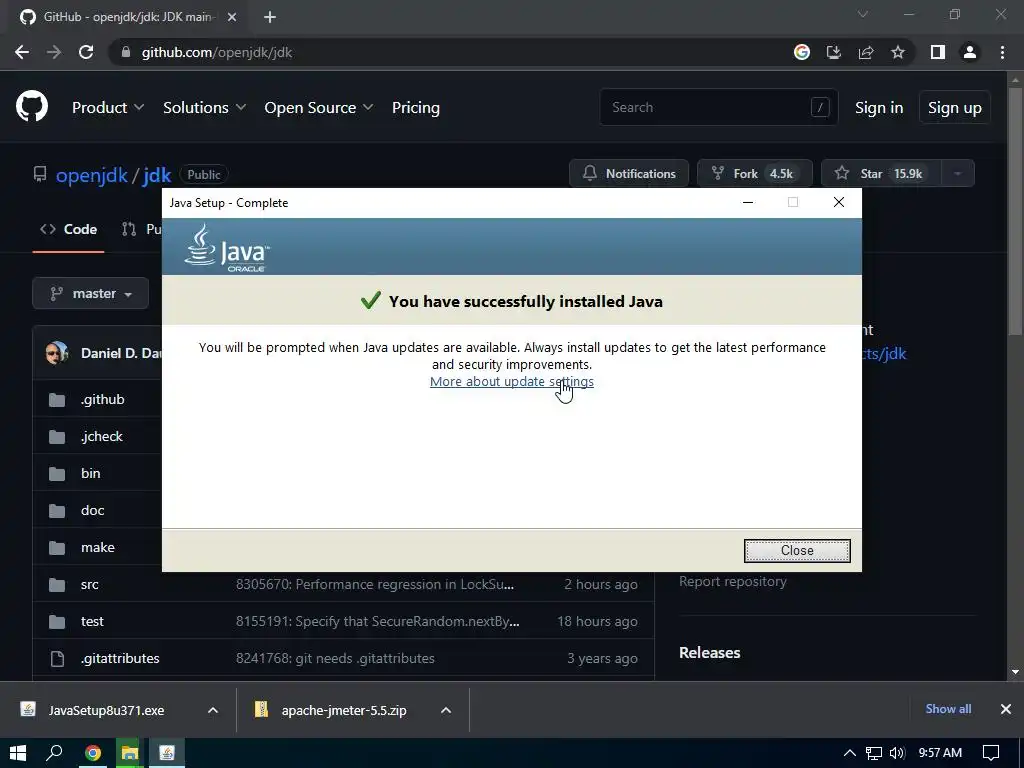The height and width of the screenshot is (768, 1024).
Task: Click the GitHub octocat logo
Action: (x=31, y=107)
